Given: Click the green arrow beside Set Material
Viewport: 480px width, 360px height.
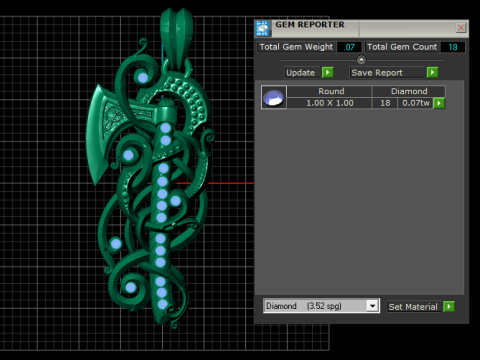Looking at the screenshot, I should (x=449, y=306).
